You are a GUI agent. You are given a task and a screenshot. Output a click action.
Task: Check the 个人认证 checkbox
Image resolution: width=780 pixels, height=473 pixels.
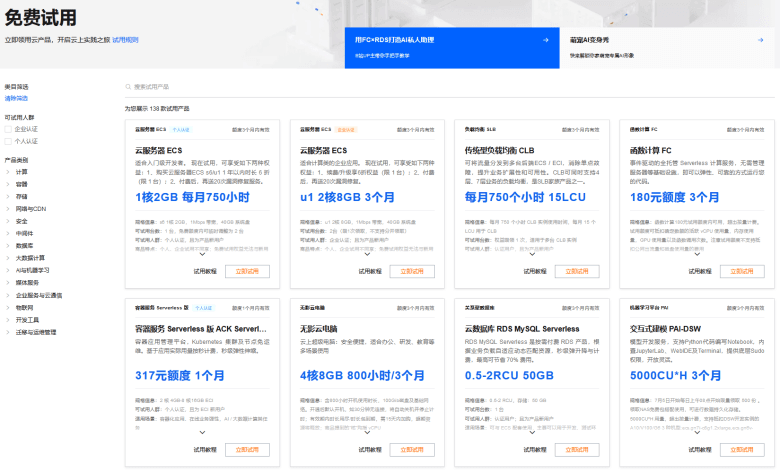pos(8,142)
